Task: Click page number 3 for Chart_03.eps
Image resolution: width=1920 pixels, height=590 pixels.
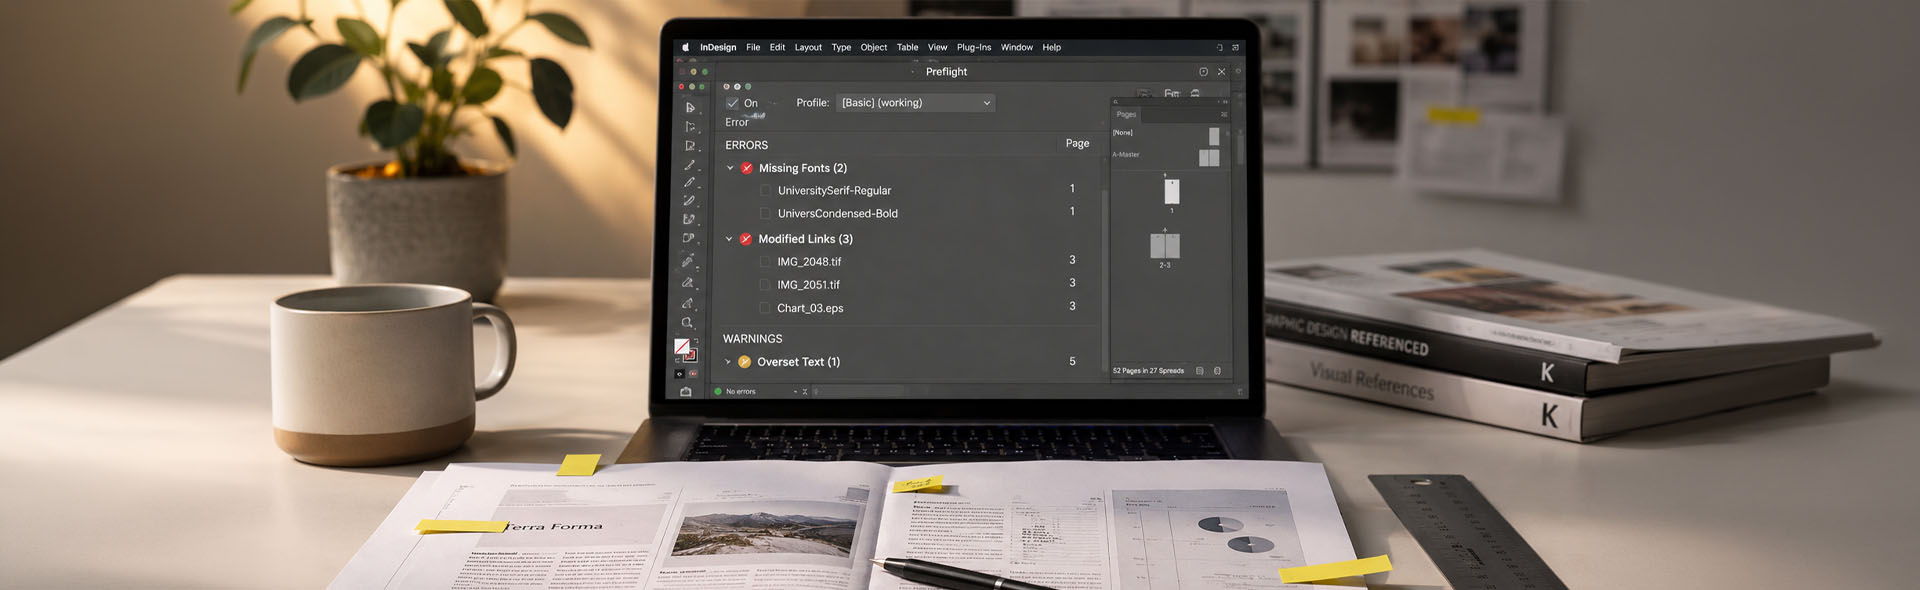Action: 1072,306
